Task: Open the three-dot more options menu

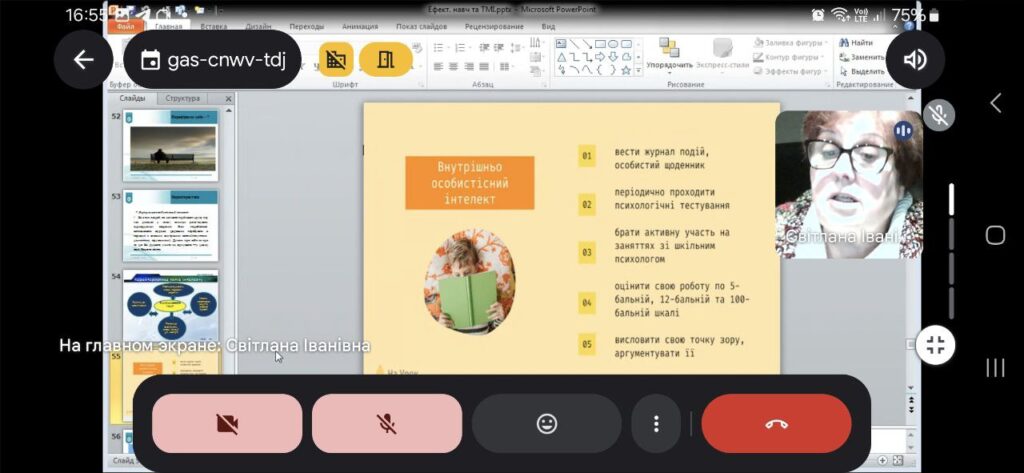Action: point(656,423)
